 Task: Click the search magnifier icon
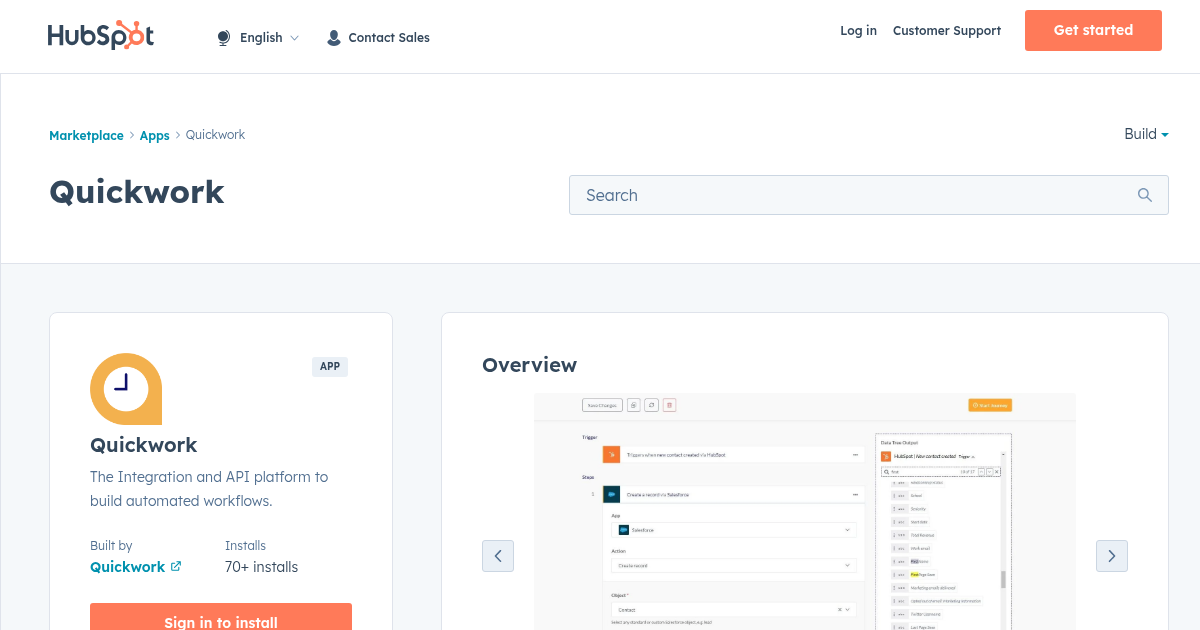1145,195
